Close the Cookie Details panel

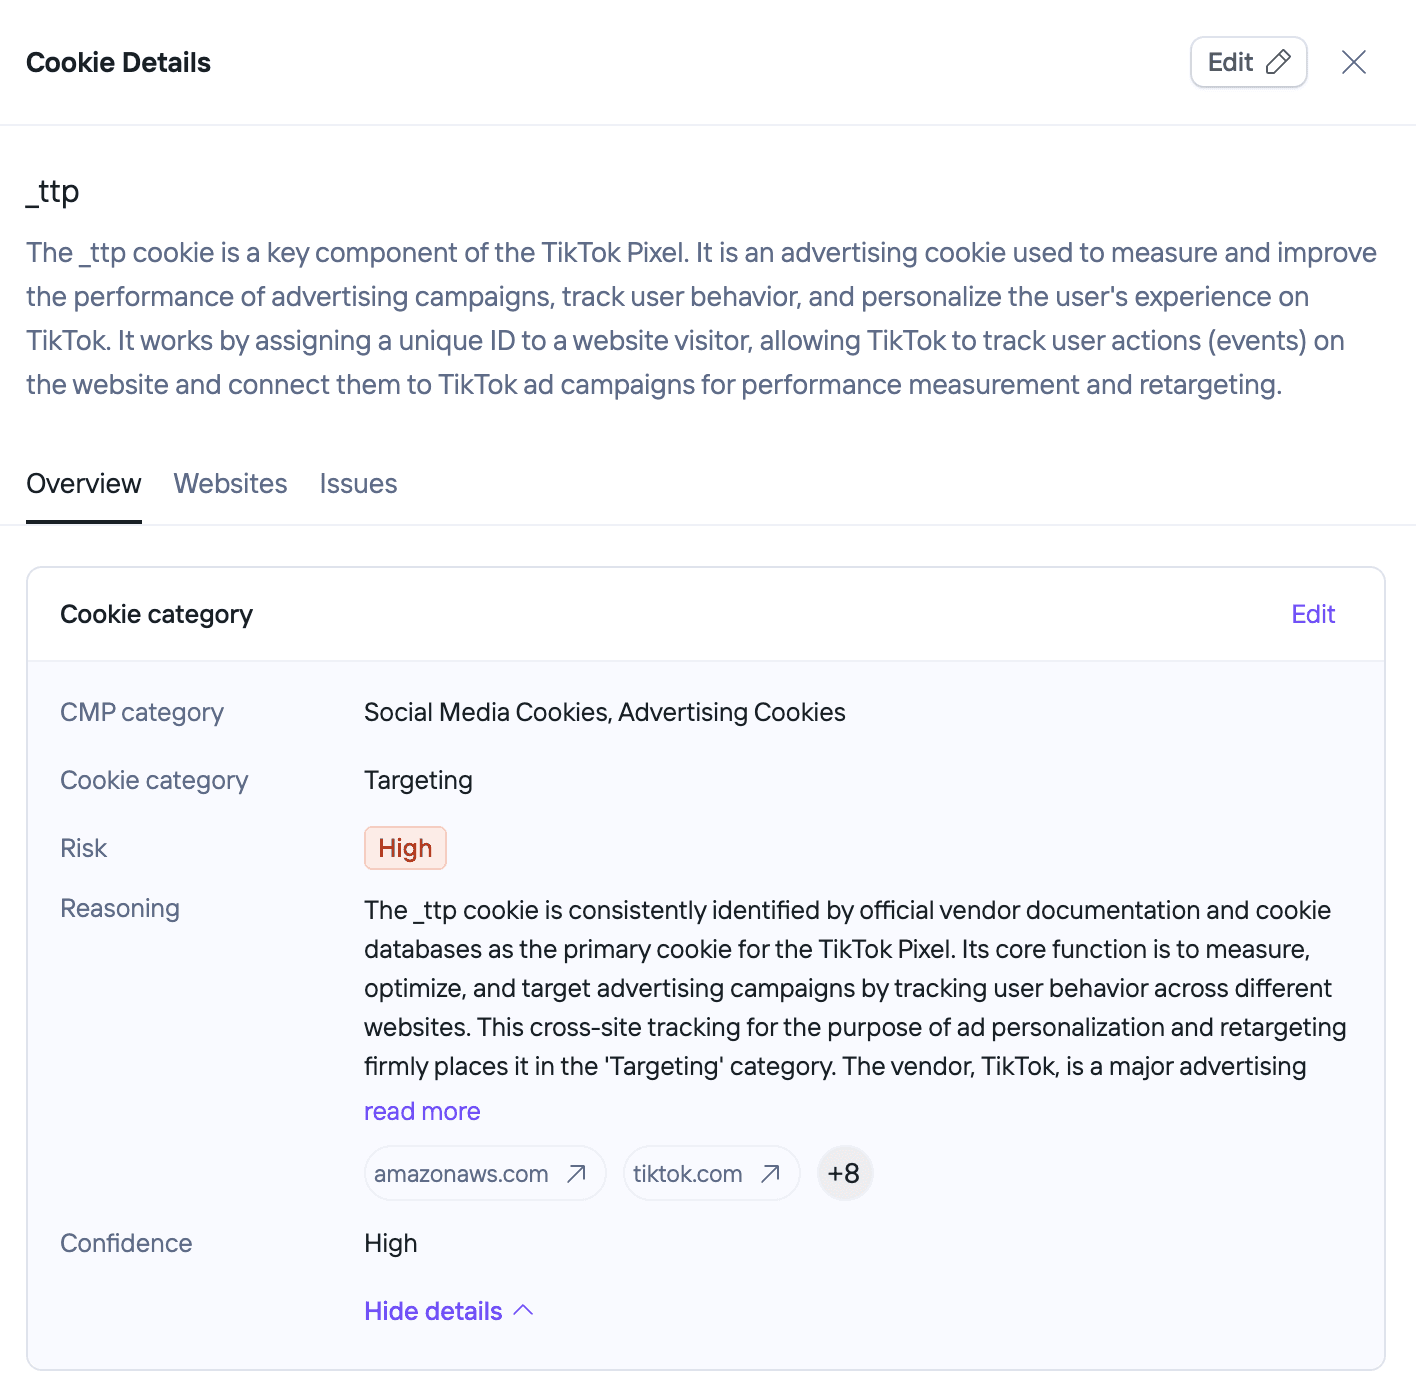pos(1354,62)
